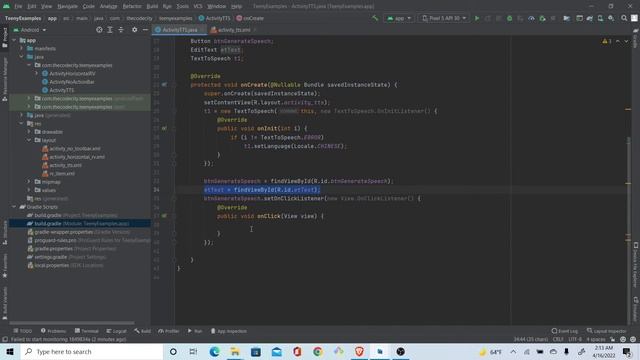Start debugging with the green bug icon
The width and height of the screenshot is (640, 360).
click(x=509, y=18)
